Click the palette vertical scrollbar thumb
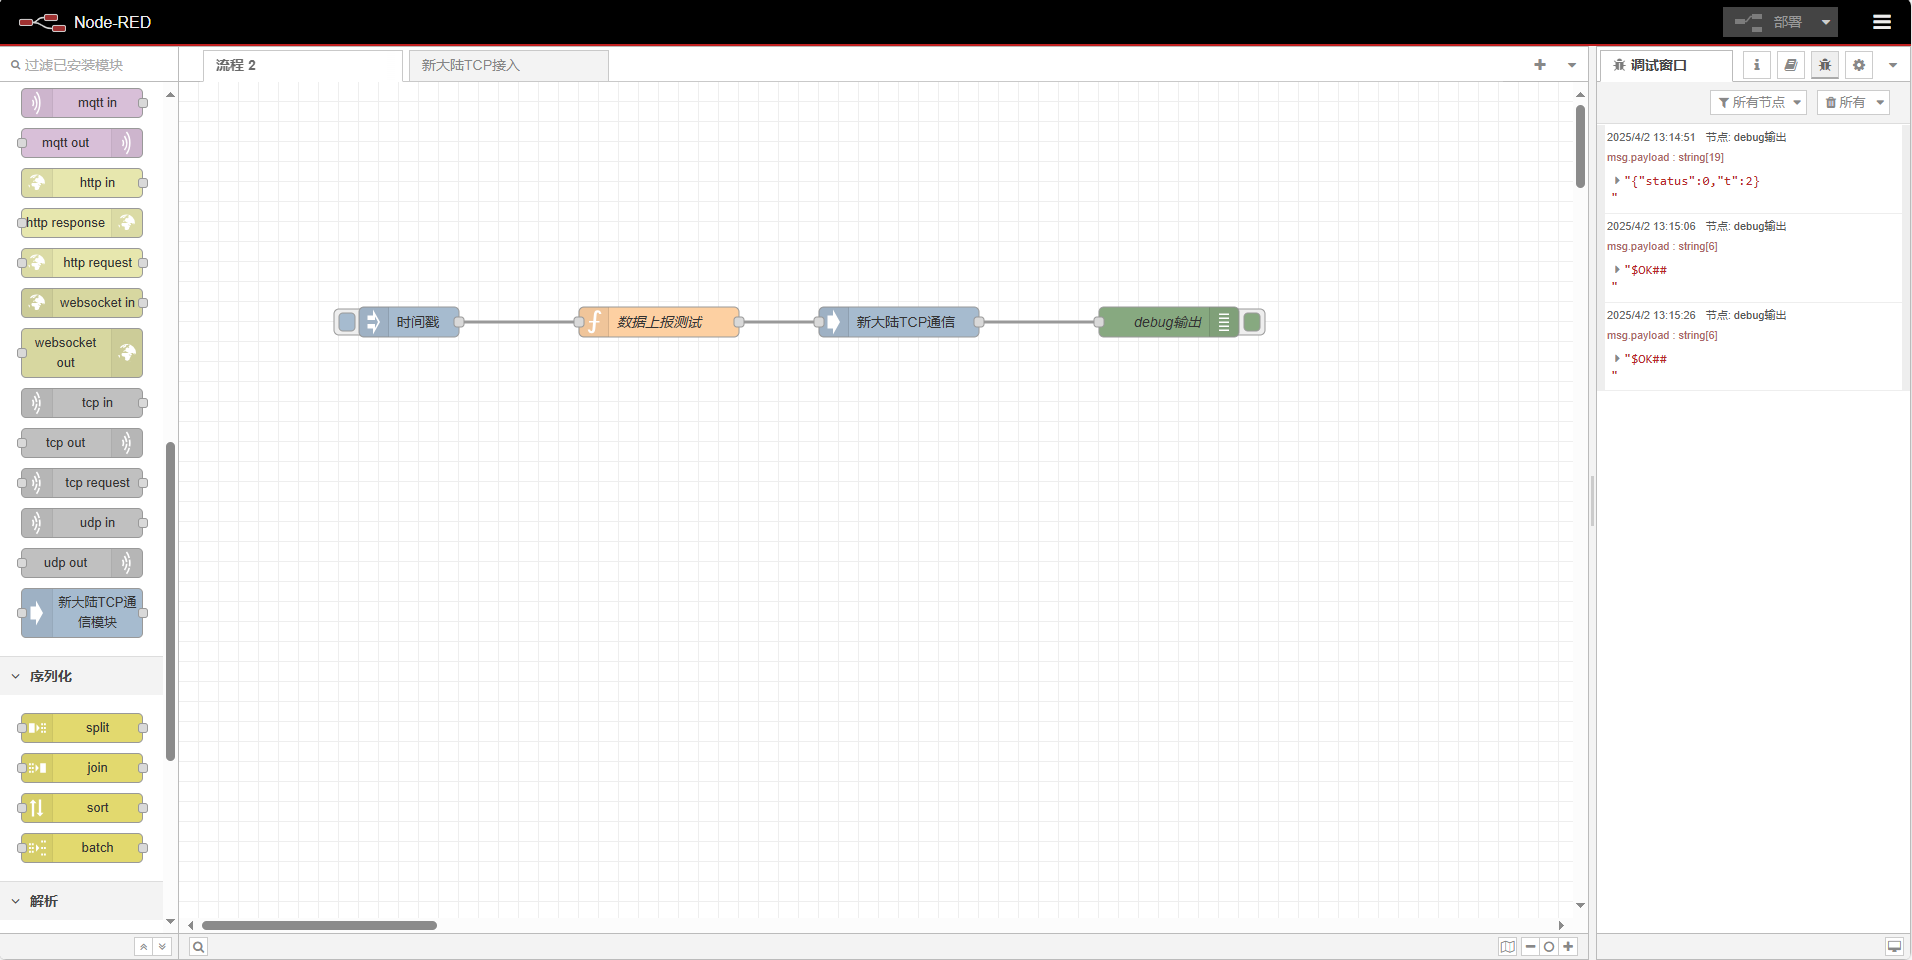 coord(170,601)
